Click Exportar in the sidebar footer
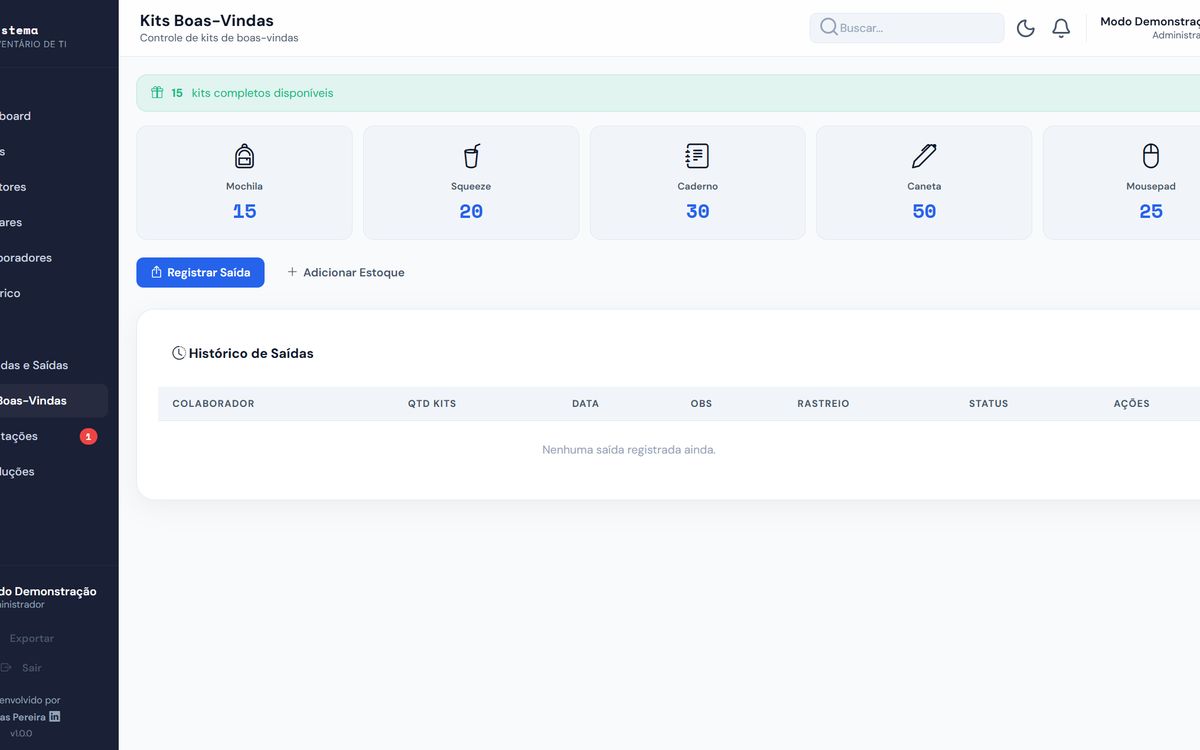The image size is (1200, 750). click(x=30, y=639)
